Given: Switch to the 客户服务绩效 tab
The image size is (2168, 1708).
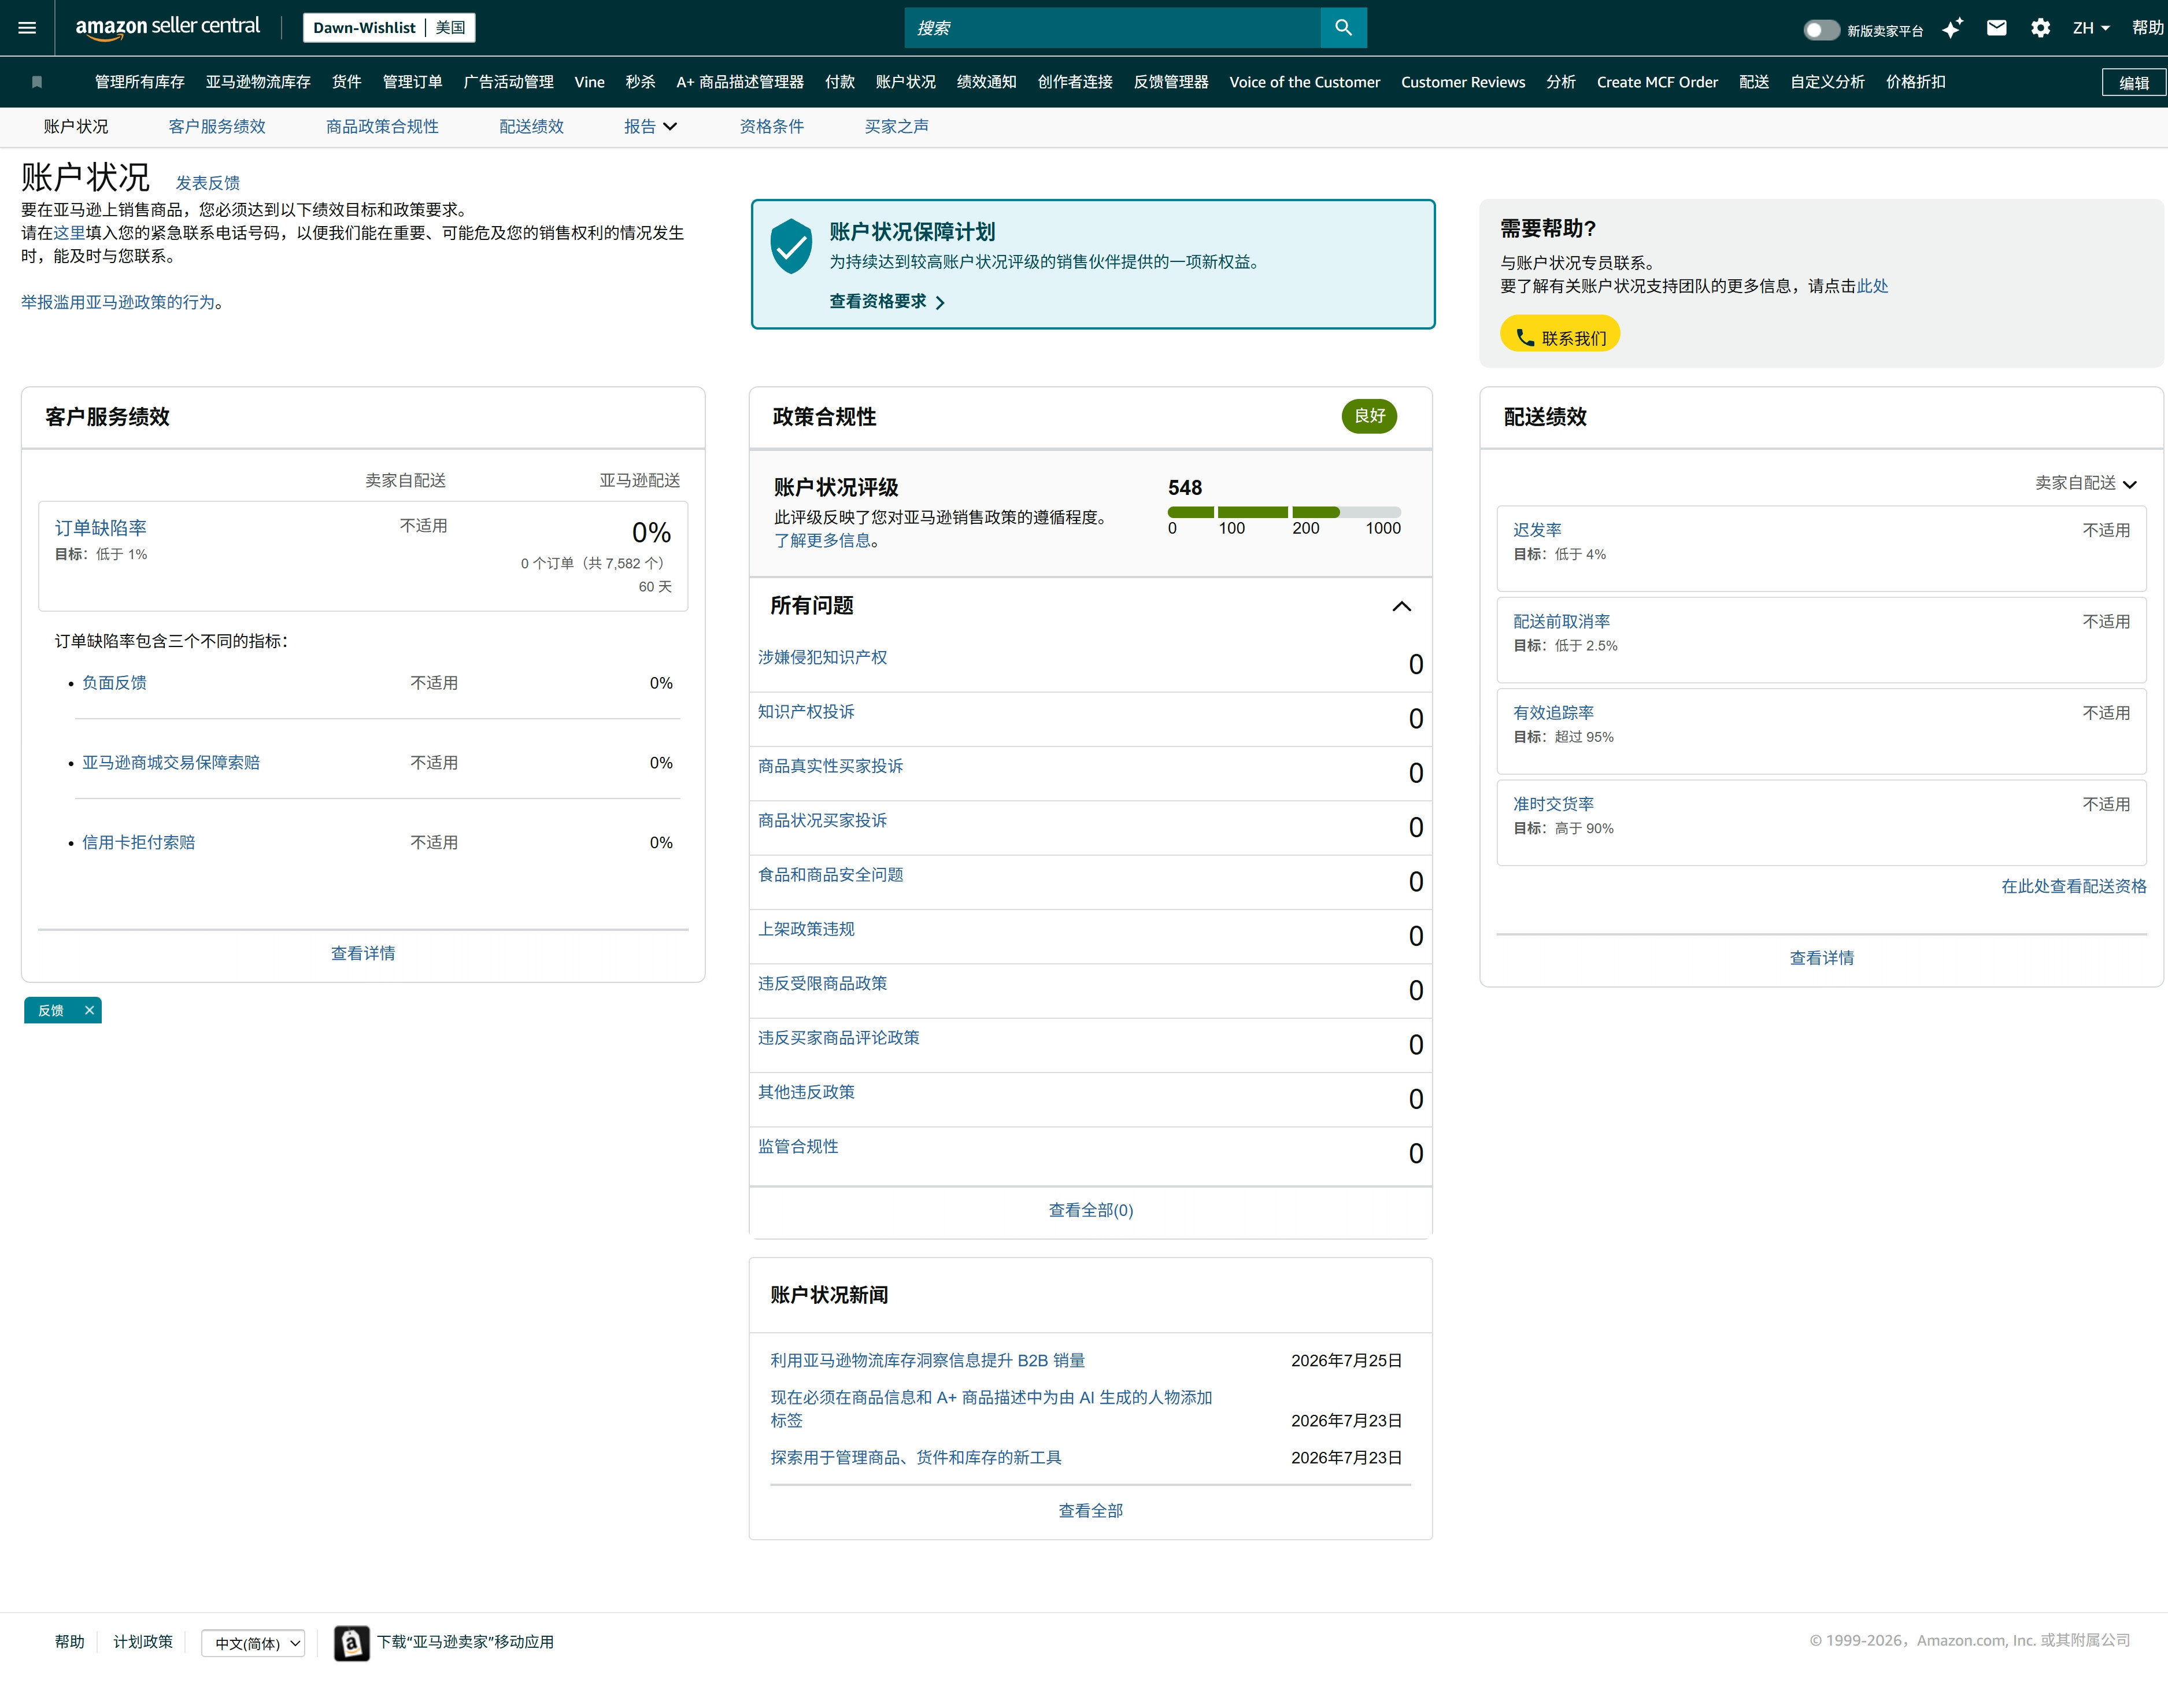Looking at the screenshot, I should click(x=217, y=126).
